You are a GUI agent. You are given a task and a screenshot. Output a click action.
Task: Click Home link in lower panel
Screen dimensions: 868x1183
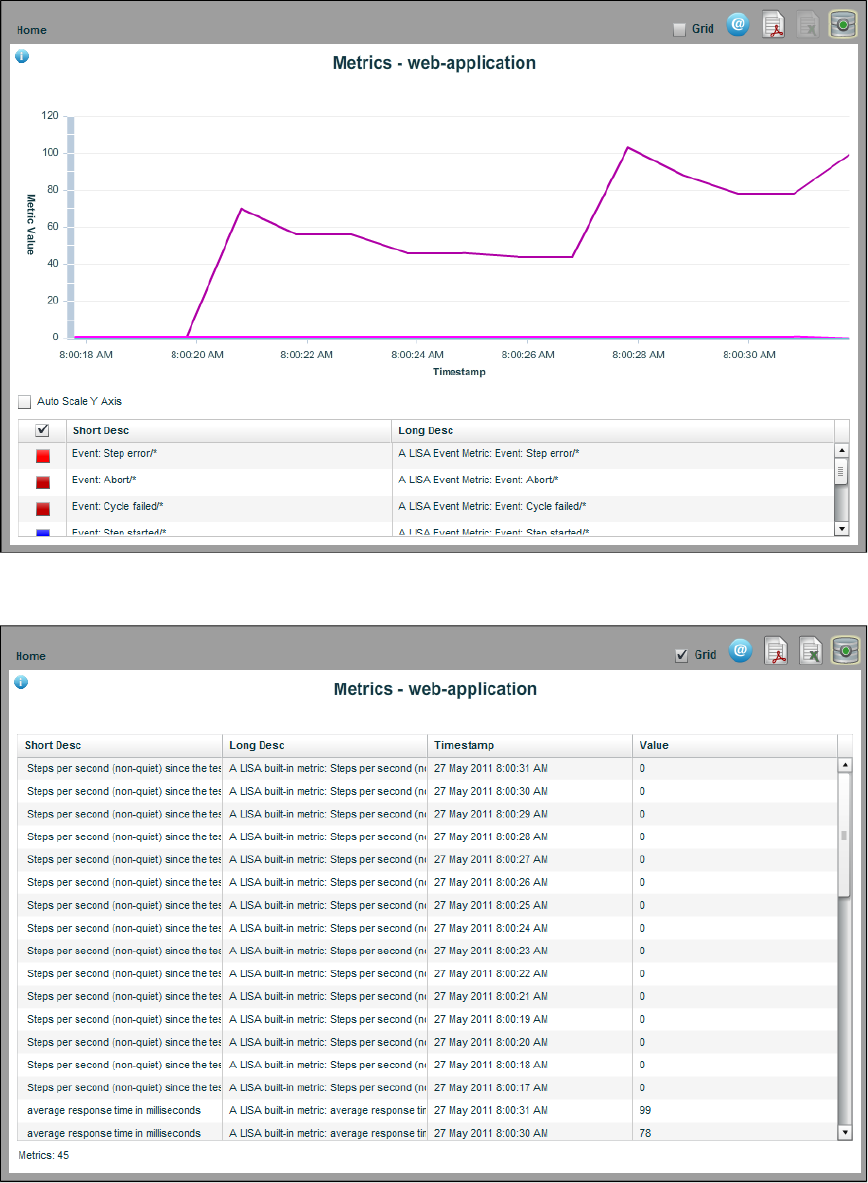pyautogui.click(x=31, y=656)
